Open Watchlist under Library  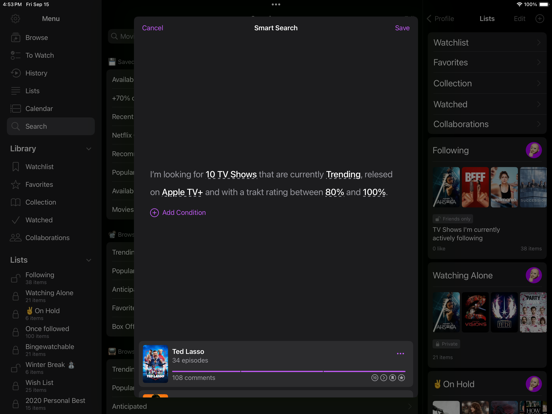click(51, 167)
